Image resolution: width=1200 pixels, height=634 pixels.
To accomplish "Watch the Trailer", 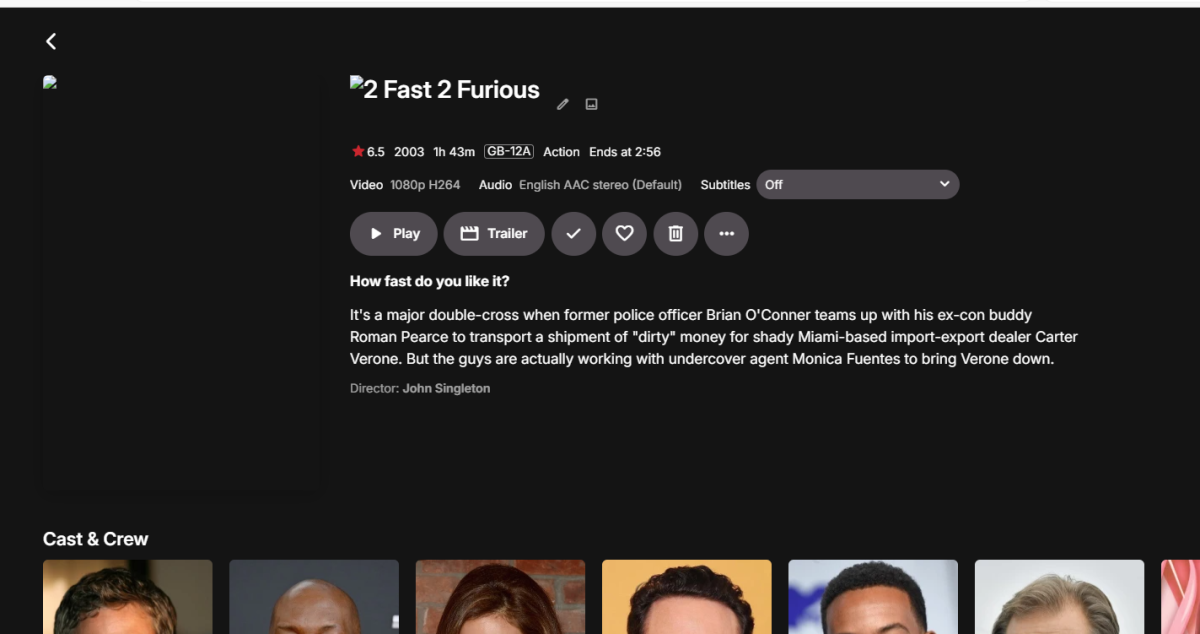I will (494, 234).
